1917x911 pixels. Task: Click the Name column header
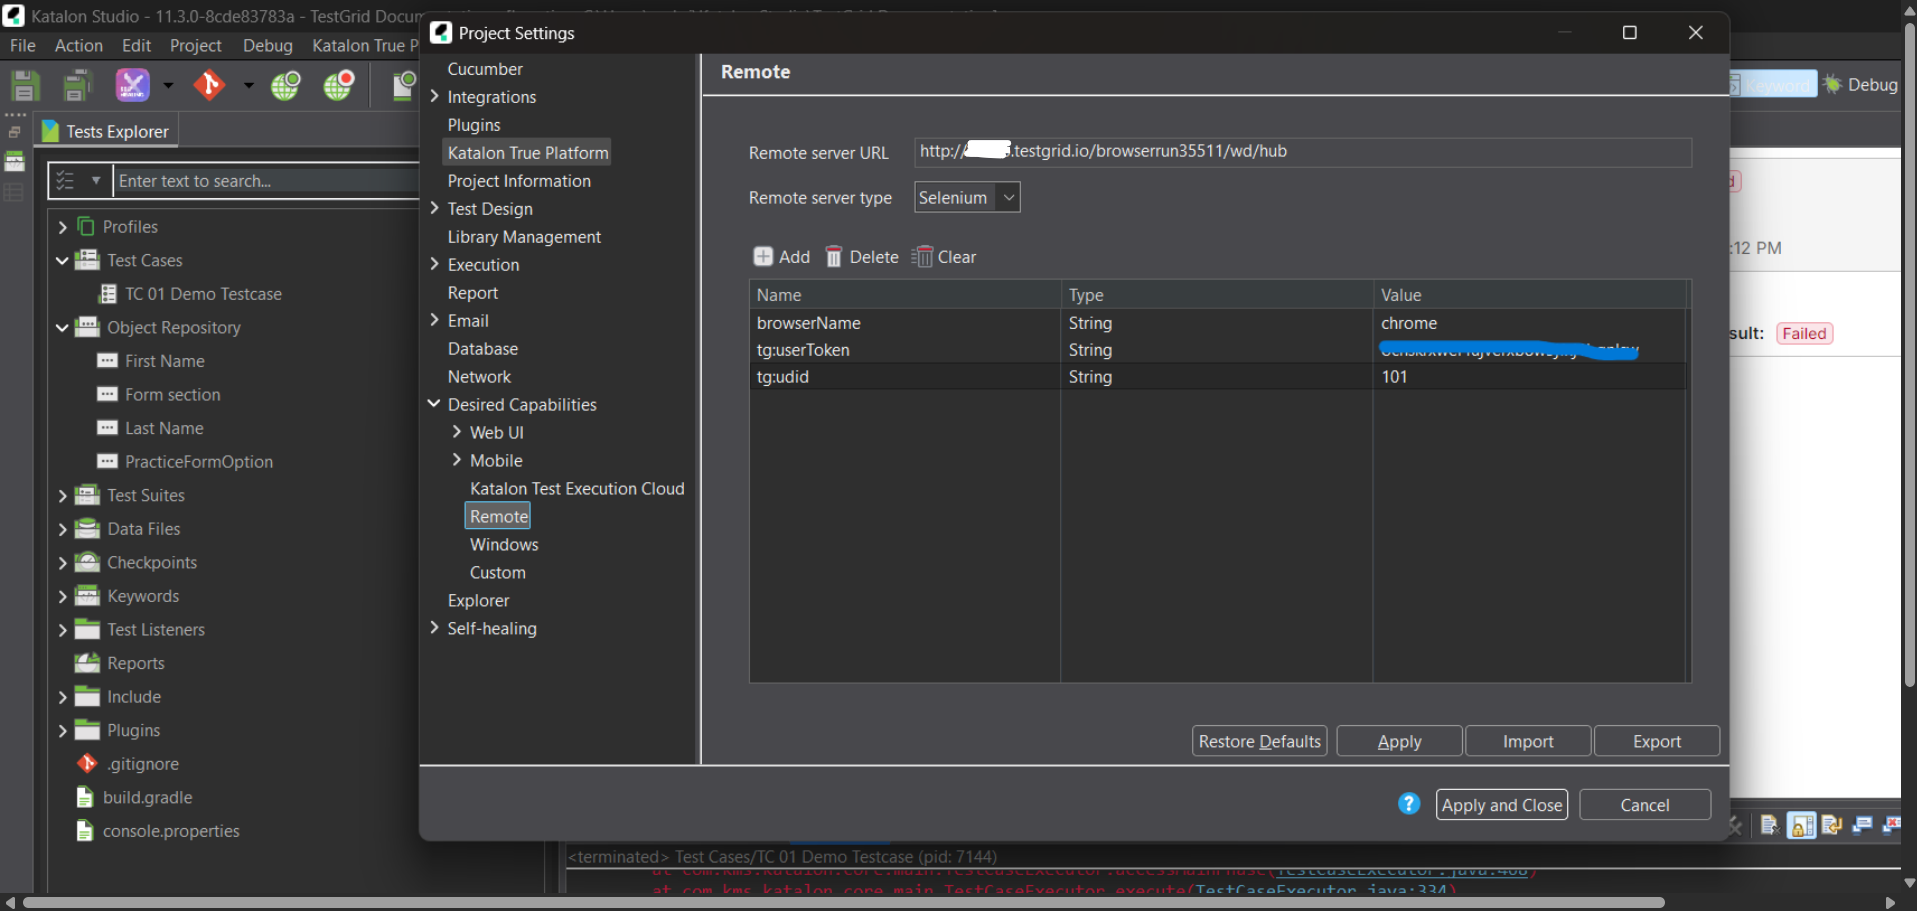(x=905, y=295)
